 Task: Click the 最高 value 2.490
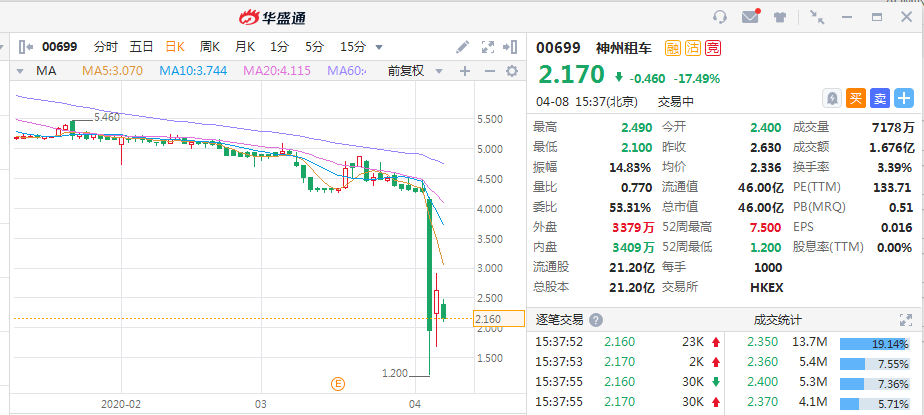[x=636, y=127]
